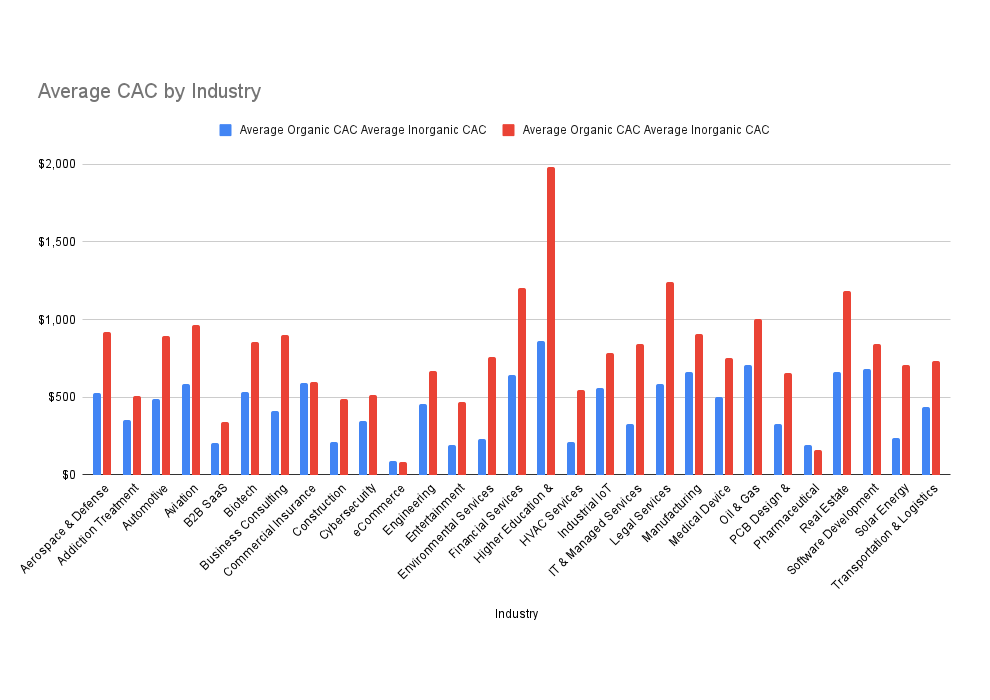Click the 'Pharmaceutical' axis label
Screen dimensions: 990x700
[x=787, y=516]
